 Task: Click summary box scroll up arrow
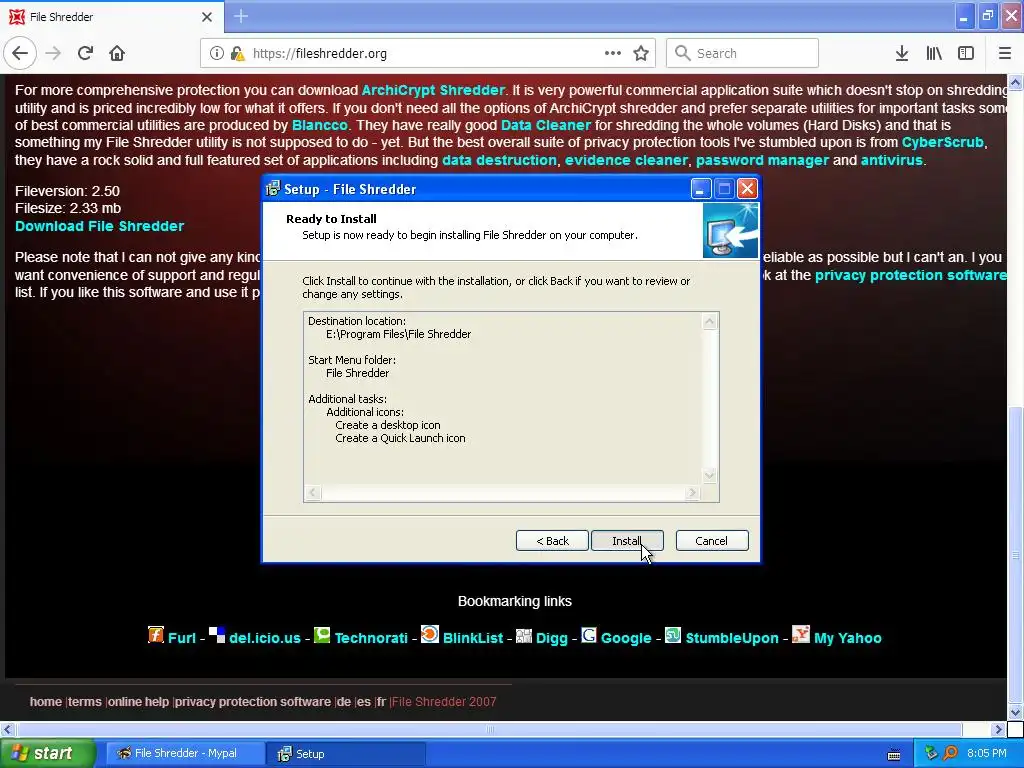click(x=709, y=321)
